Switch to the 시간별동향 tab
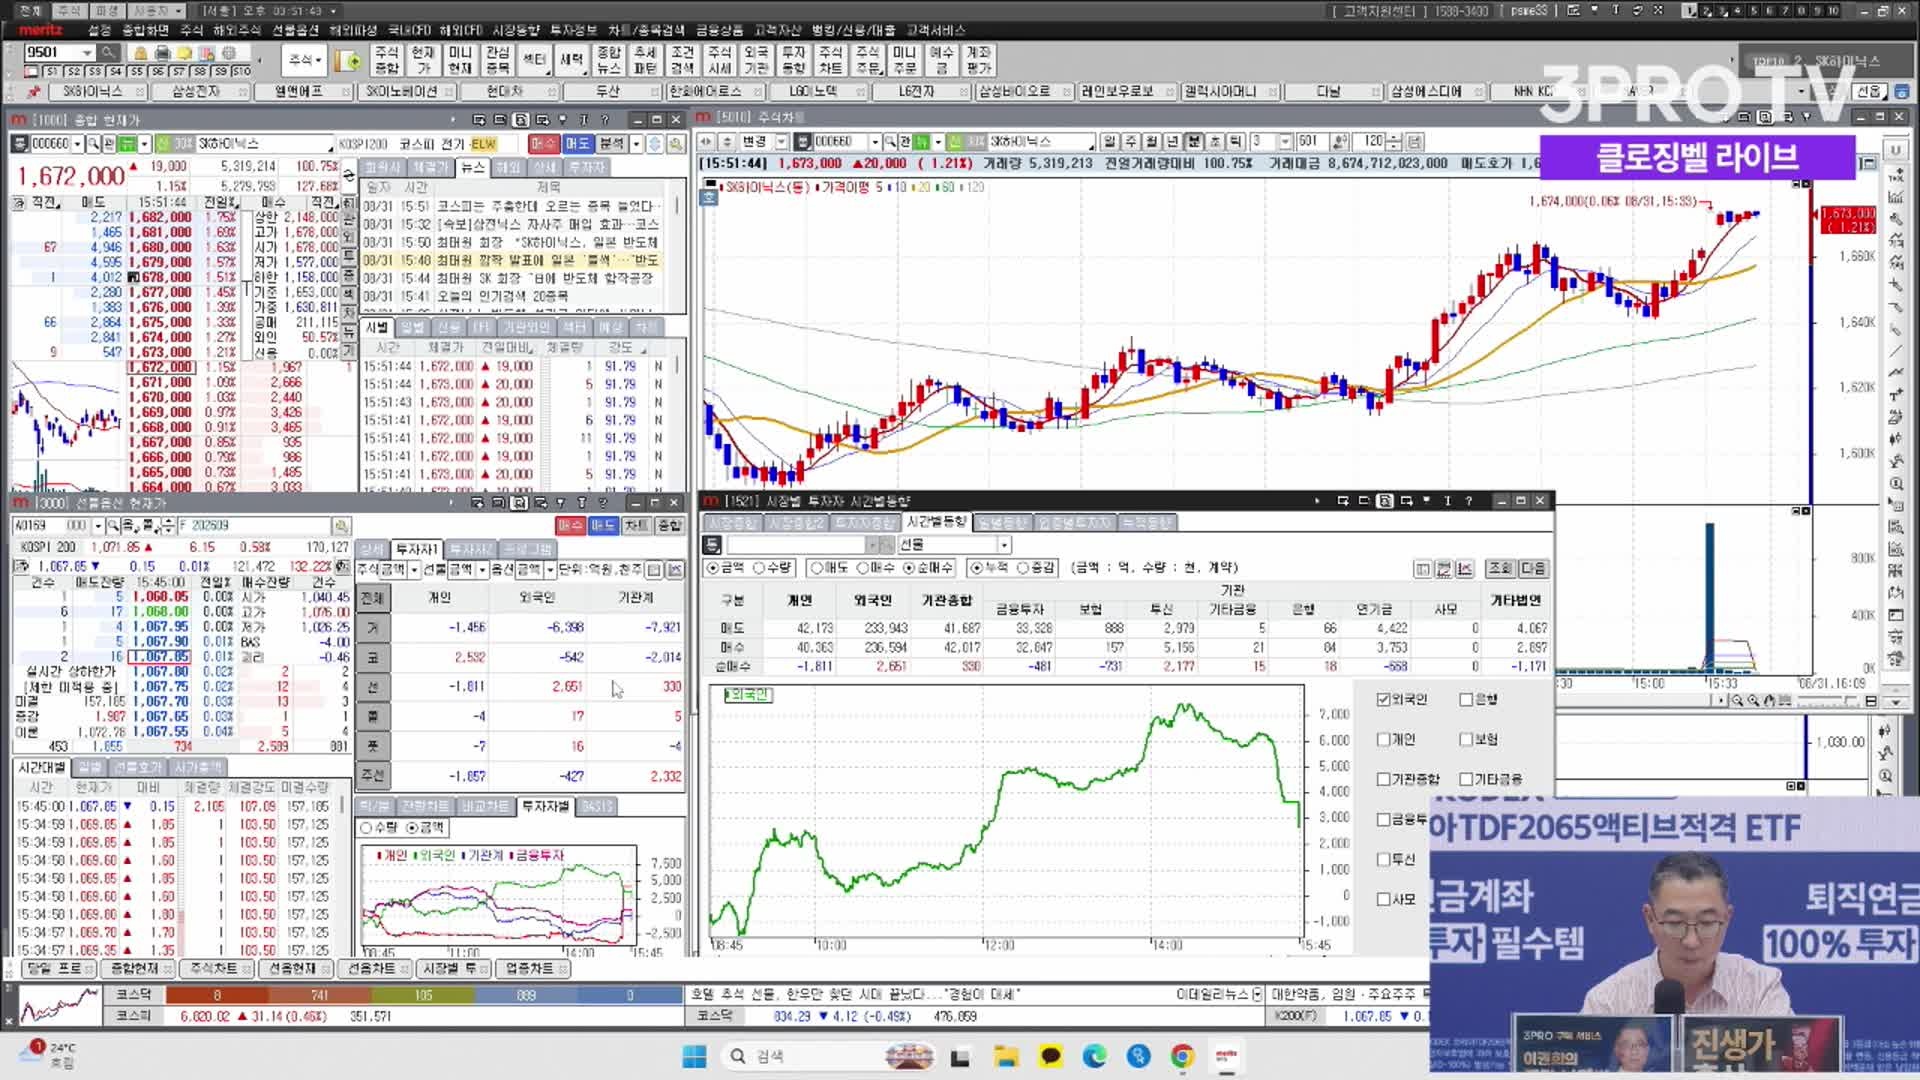The width and height of the screenshot is (1920, 1080). 936,522
